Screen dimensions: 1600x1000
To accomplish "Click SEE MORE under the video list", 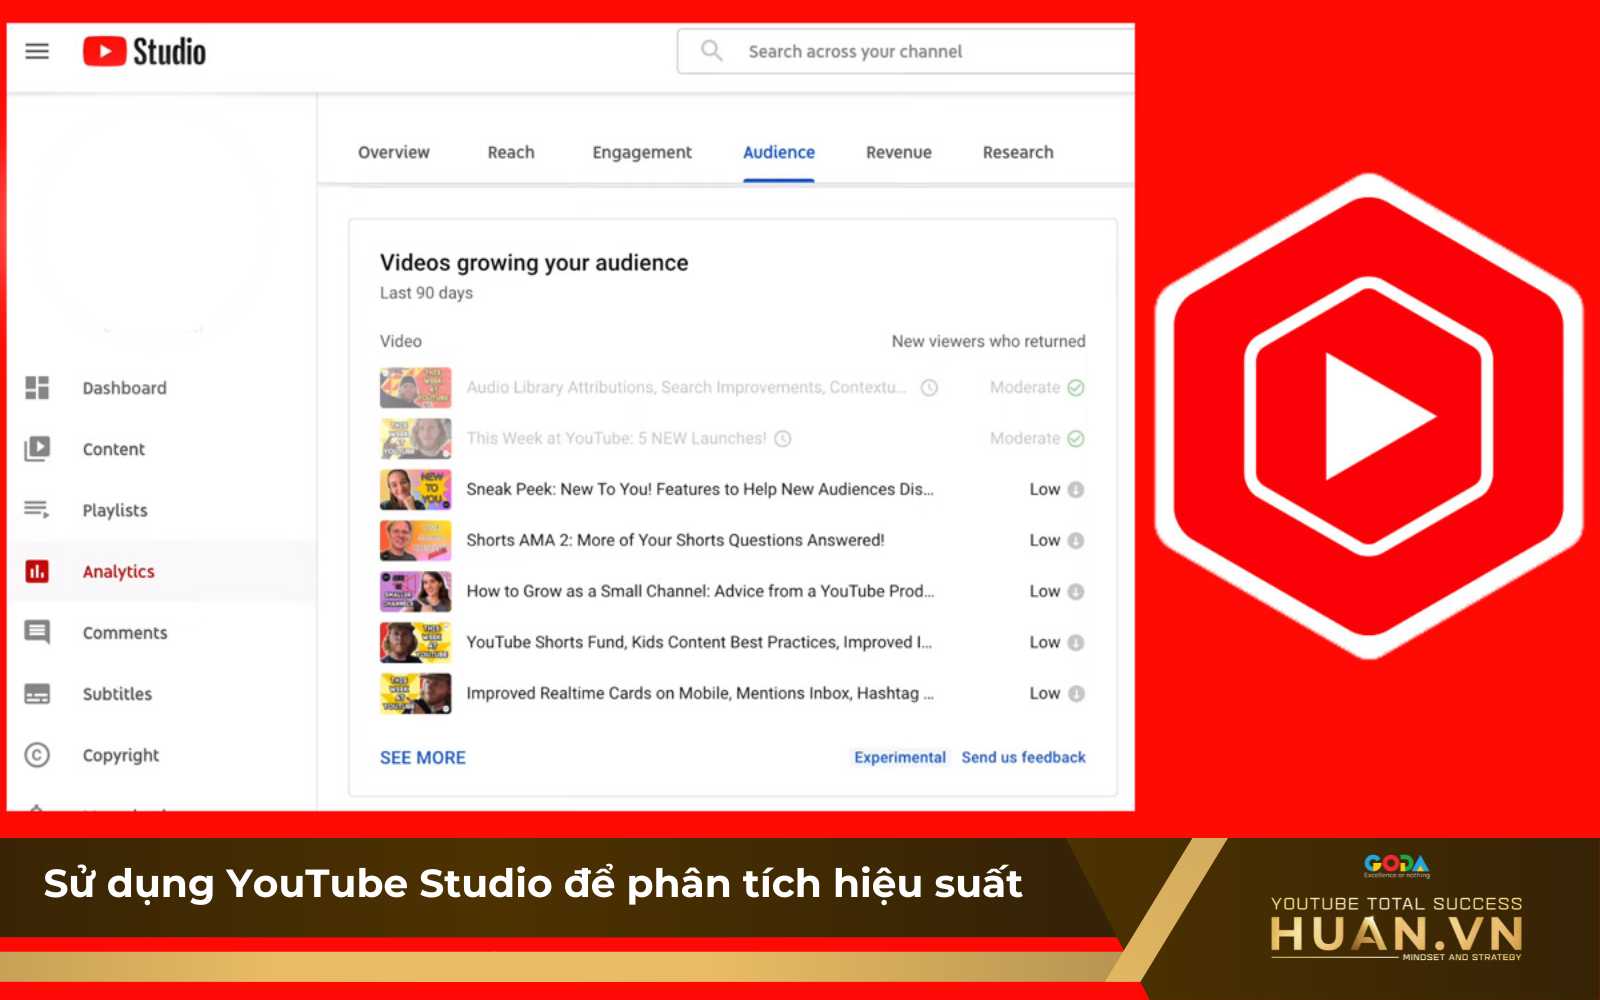I will tap(423, 758).
